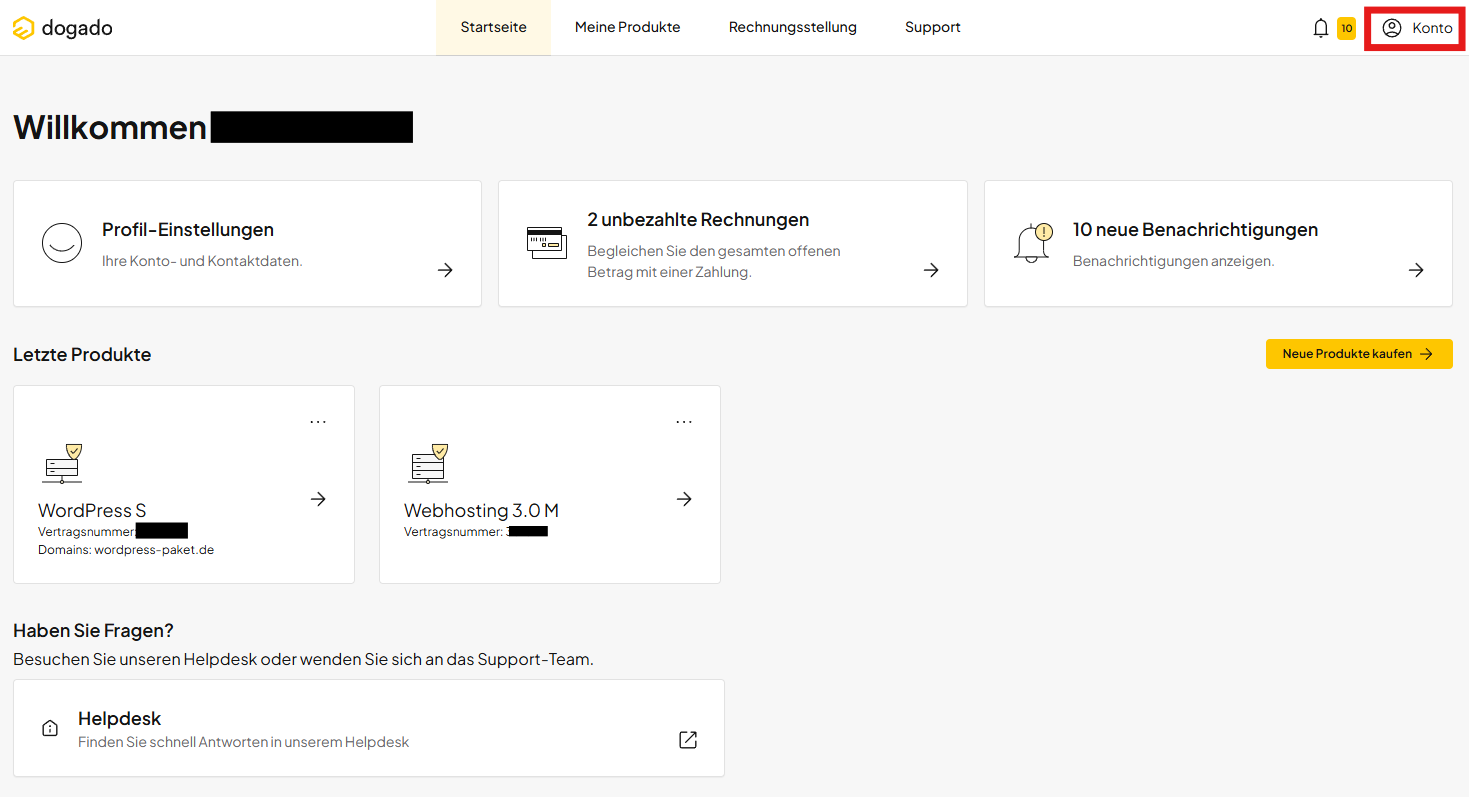The width and height of the screenshot is (1469, 797).
Task: Go to the Support tab
Action: [x=932, y=28]
